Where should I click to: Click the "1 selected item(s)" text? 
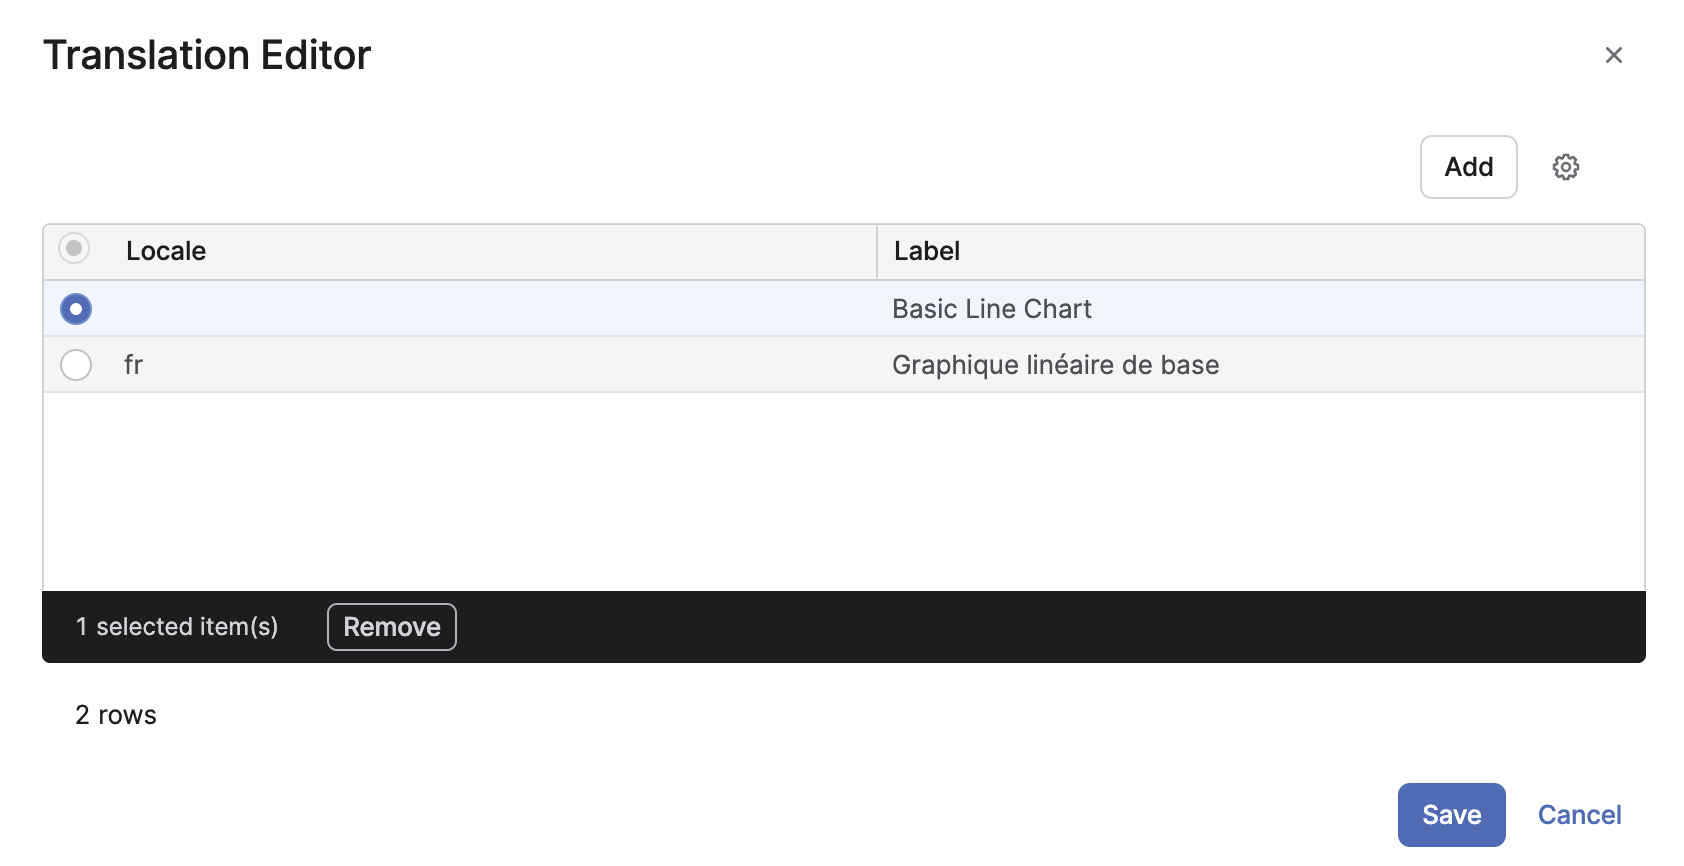(177, 627)
